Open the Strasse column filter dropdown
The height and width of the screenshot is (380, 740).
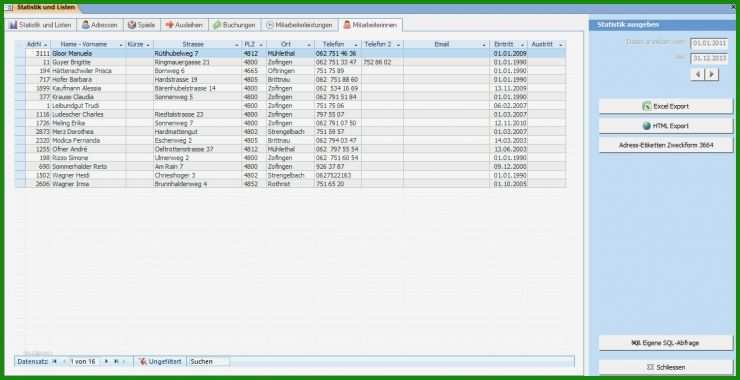point(237,45)
